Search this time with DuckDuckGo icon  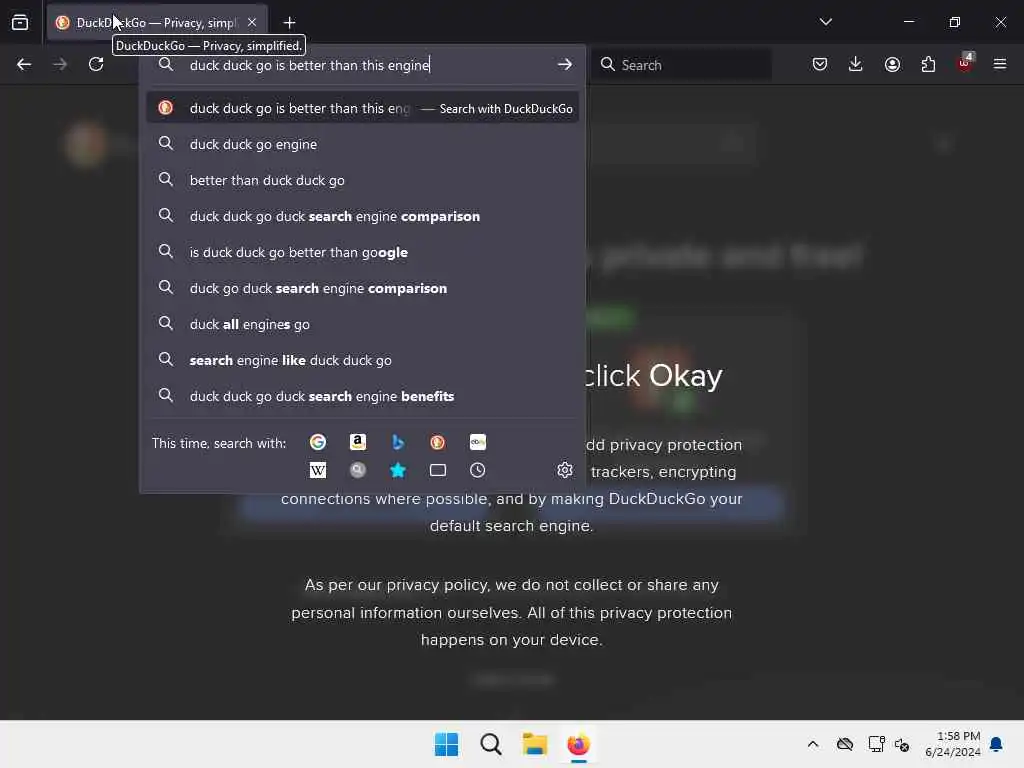click(x=438, y=442)
